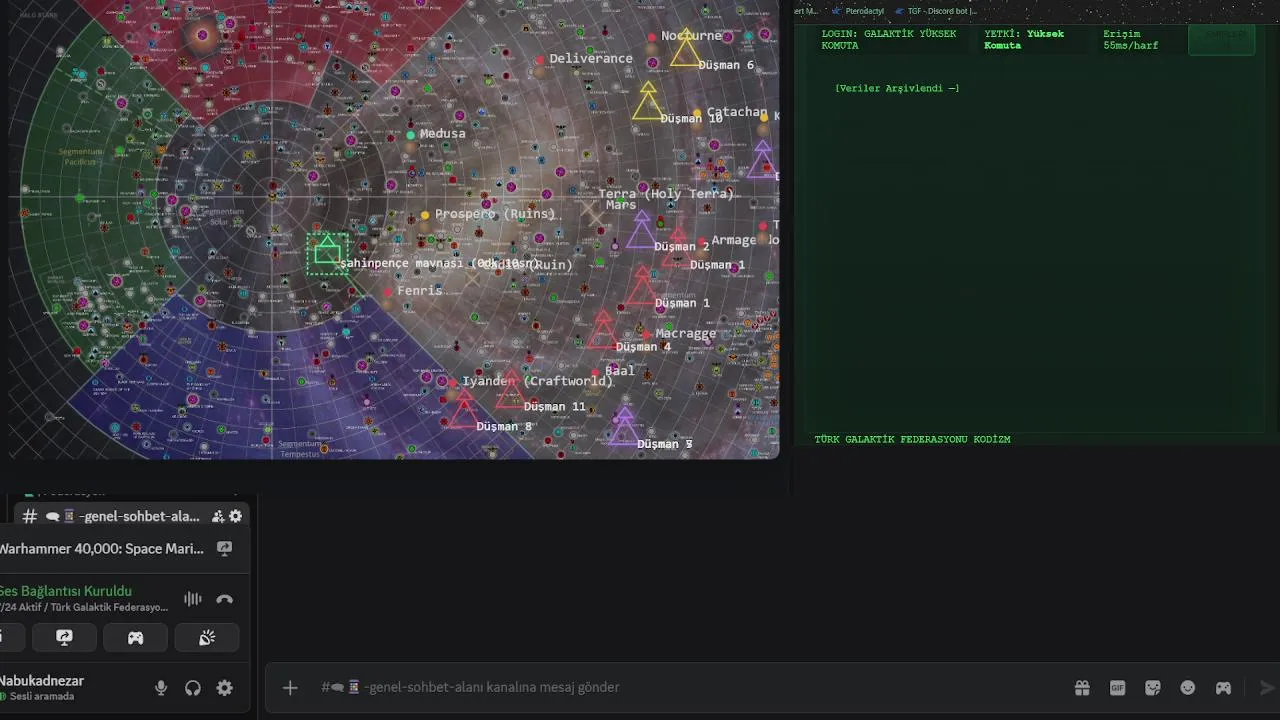This screenshot has height=720, width=1280.
Task: Click the Iyanden (Craftworld) dot
Action: (x=453, y=382)
